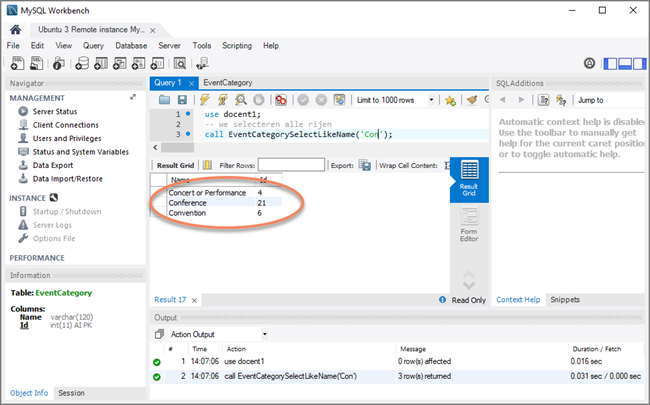
Task: Export recordset to file icon
Action: click(x=365, y=165)
